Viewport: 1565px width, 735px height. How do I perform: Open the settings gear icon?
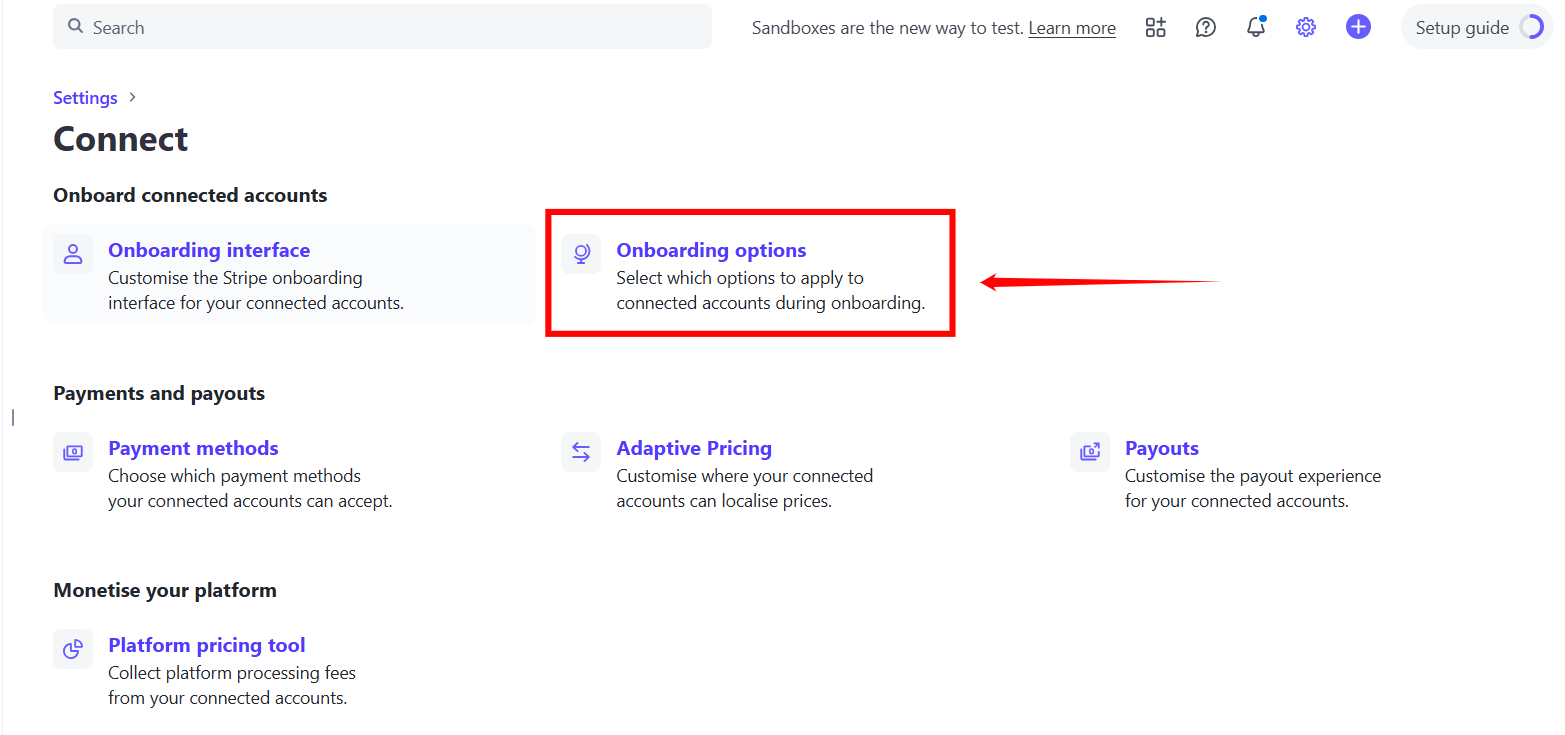pyautogui.click(x=1306, y=28)
